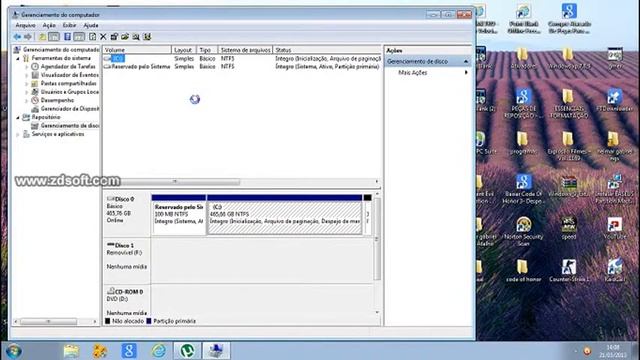Click the Reservado pelo Sistema 100 MB partition block
This screenshot has height=360, width=640.
[178, 215]
